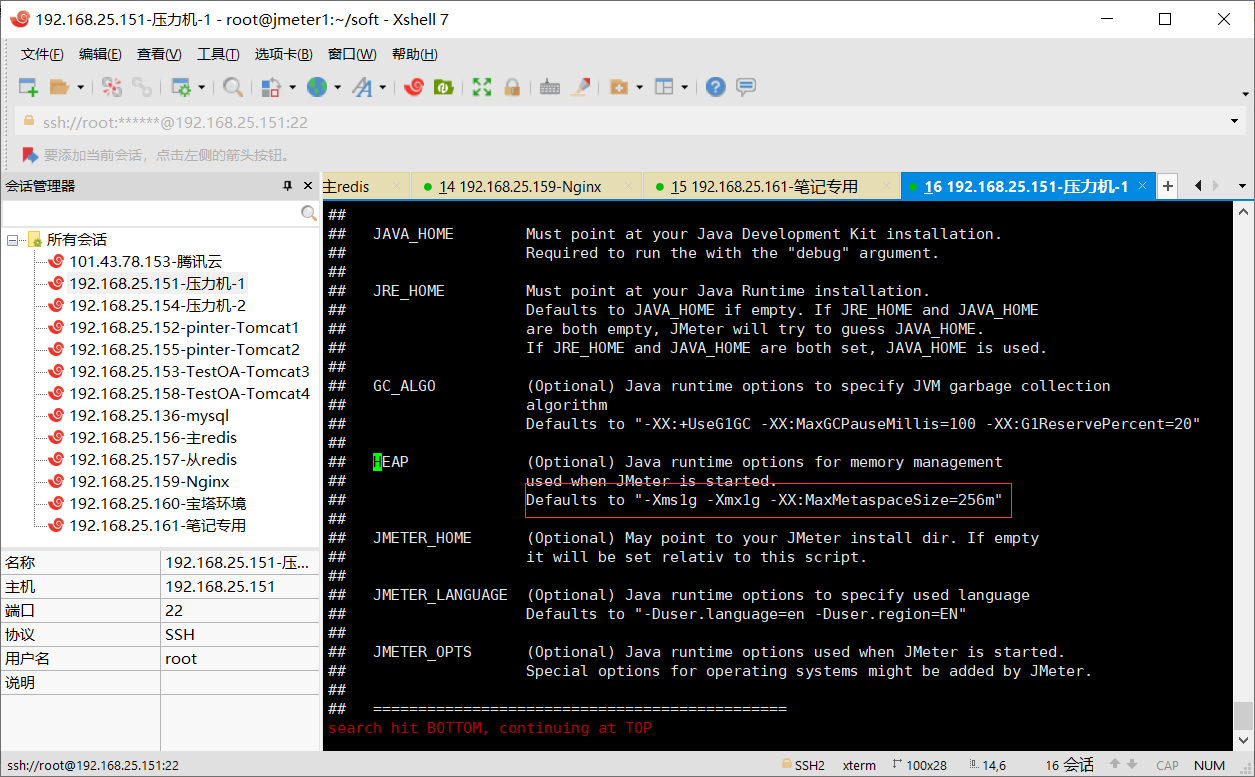Select session 101.43.78.153-腾讯云
Screen dimensions: 1255x777
tap(146, 262)
